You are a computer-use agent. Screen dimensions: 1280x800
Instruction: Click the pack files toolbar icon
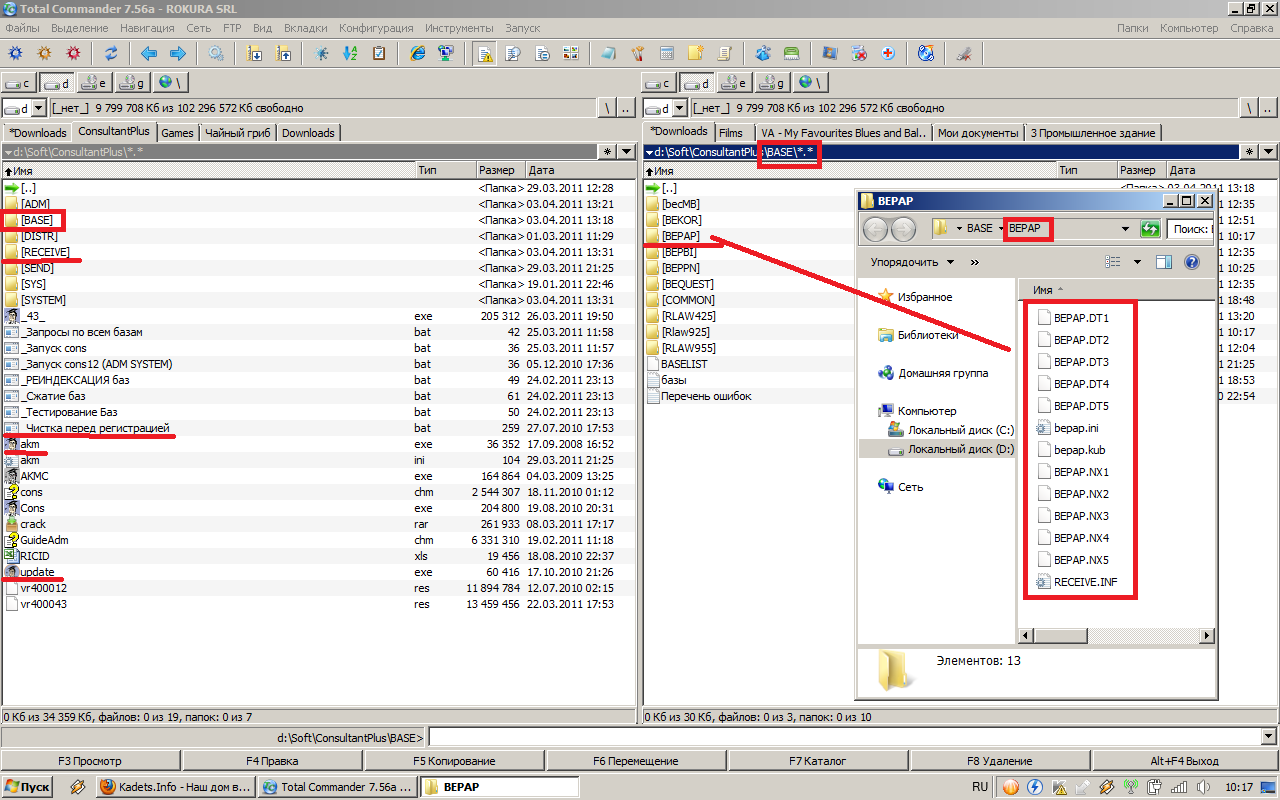[255, 53]
